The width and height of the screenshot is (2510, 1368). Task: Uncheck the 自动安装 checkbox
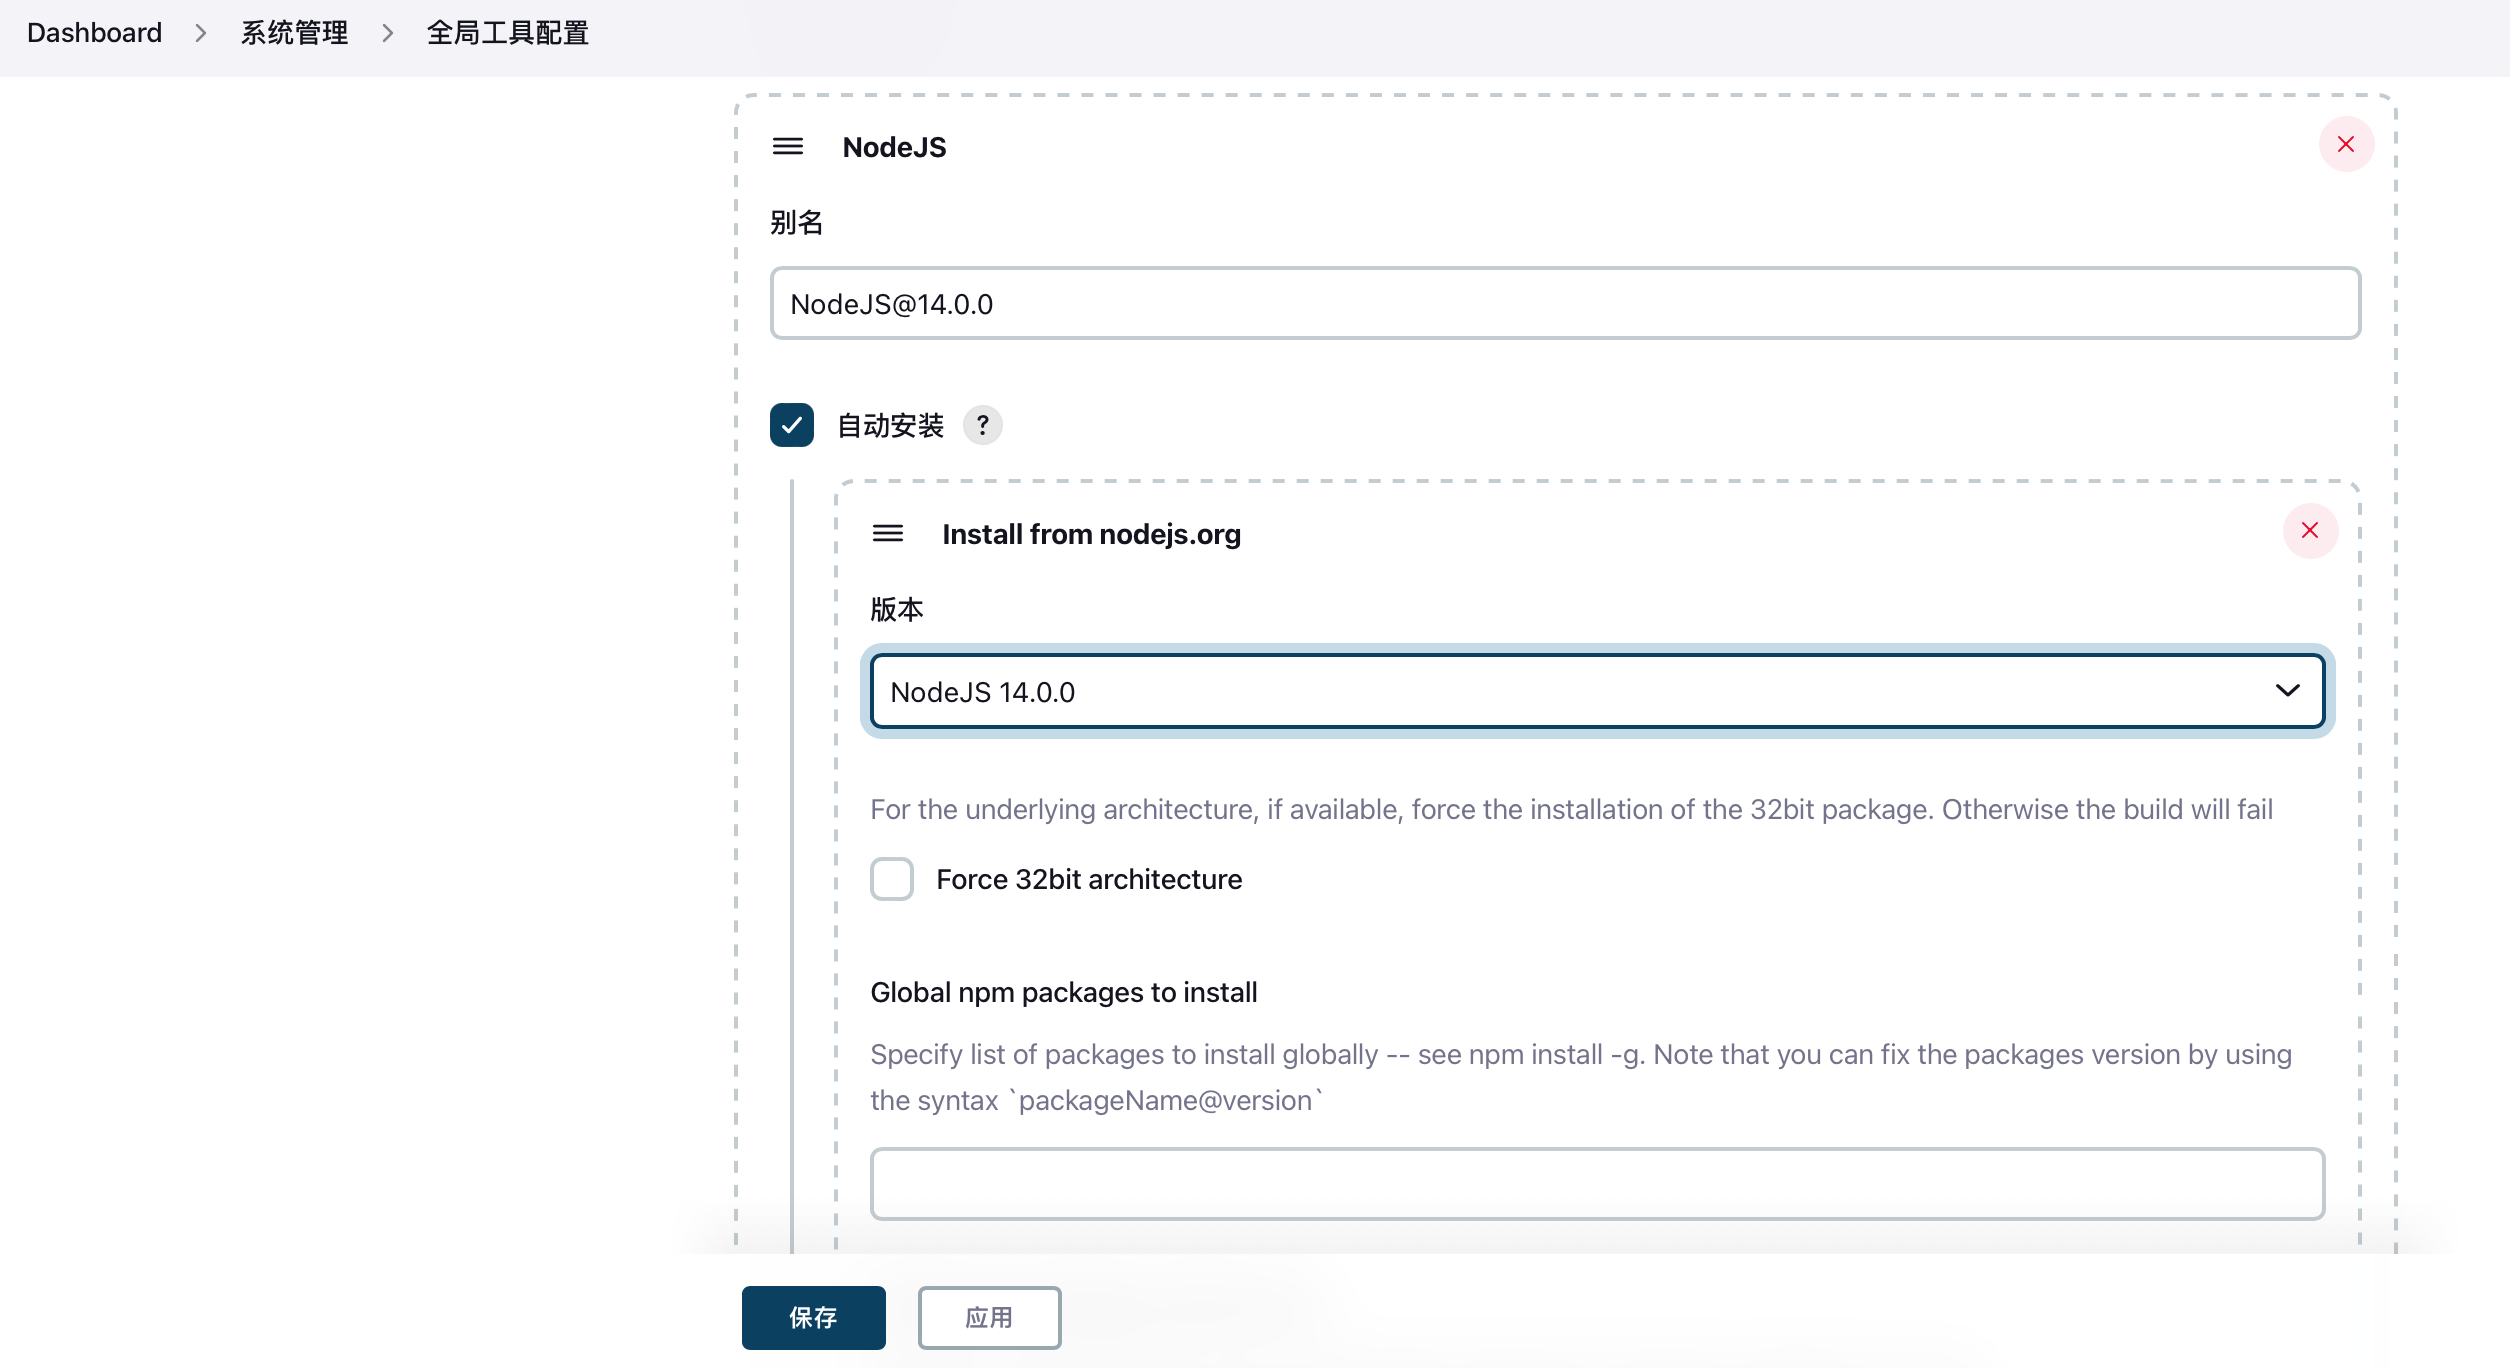click(x=792, y=425)
